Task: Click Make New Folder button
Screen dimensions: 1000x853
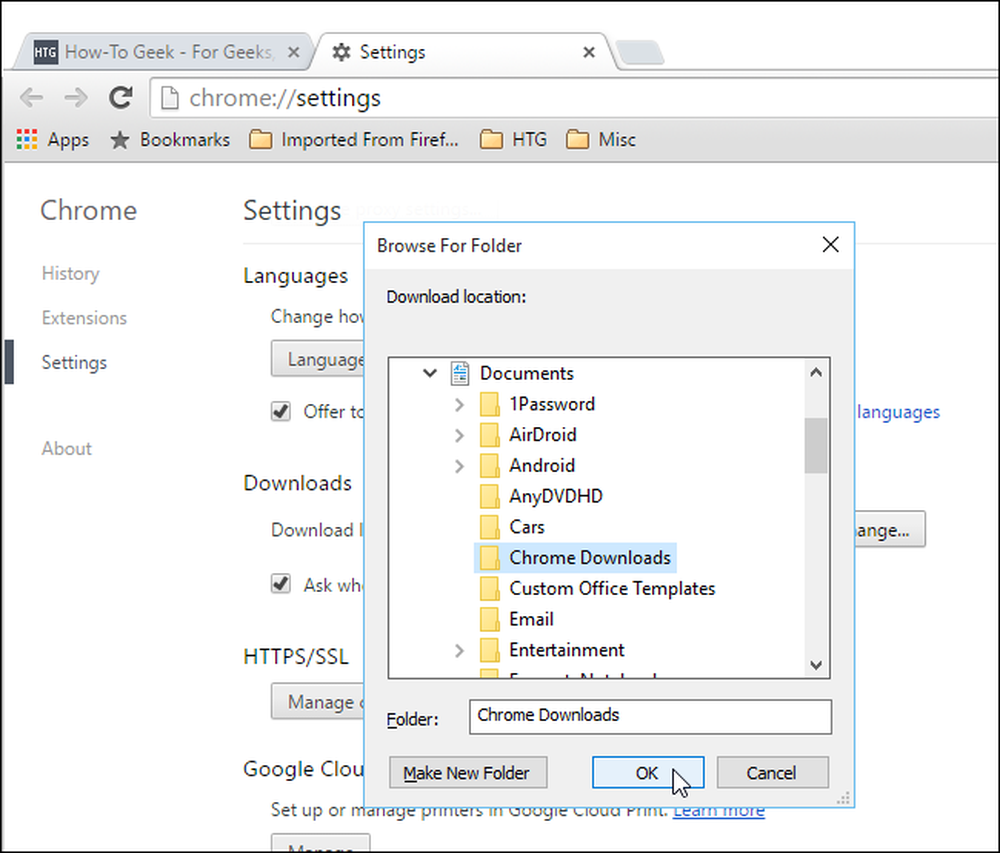Action: coord(468,773)
